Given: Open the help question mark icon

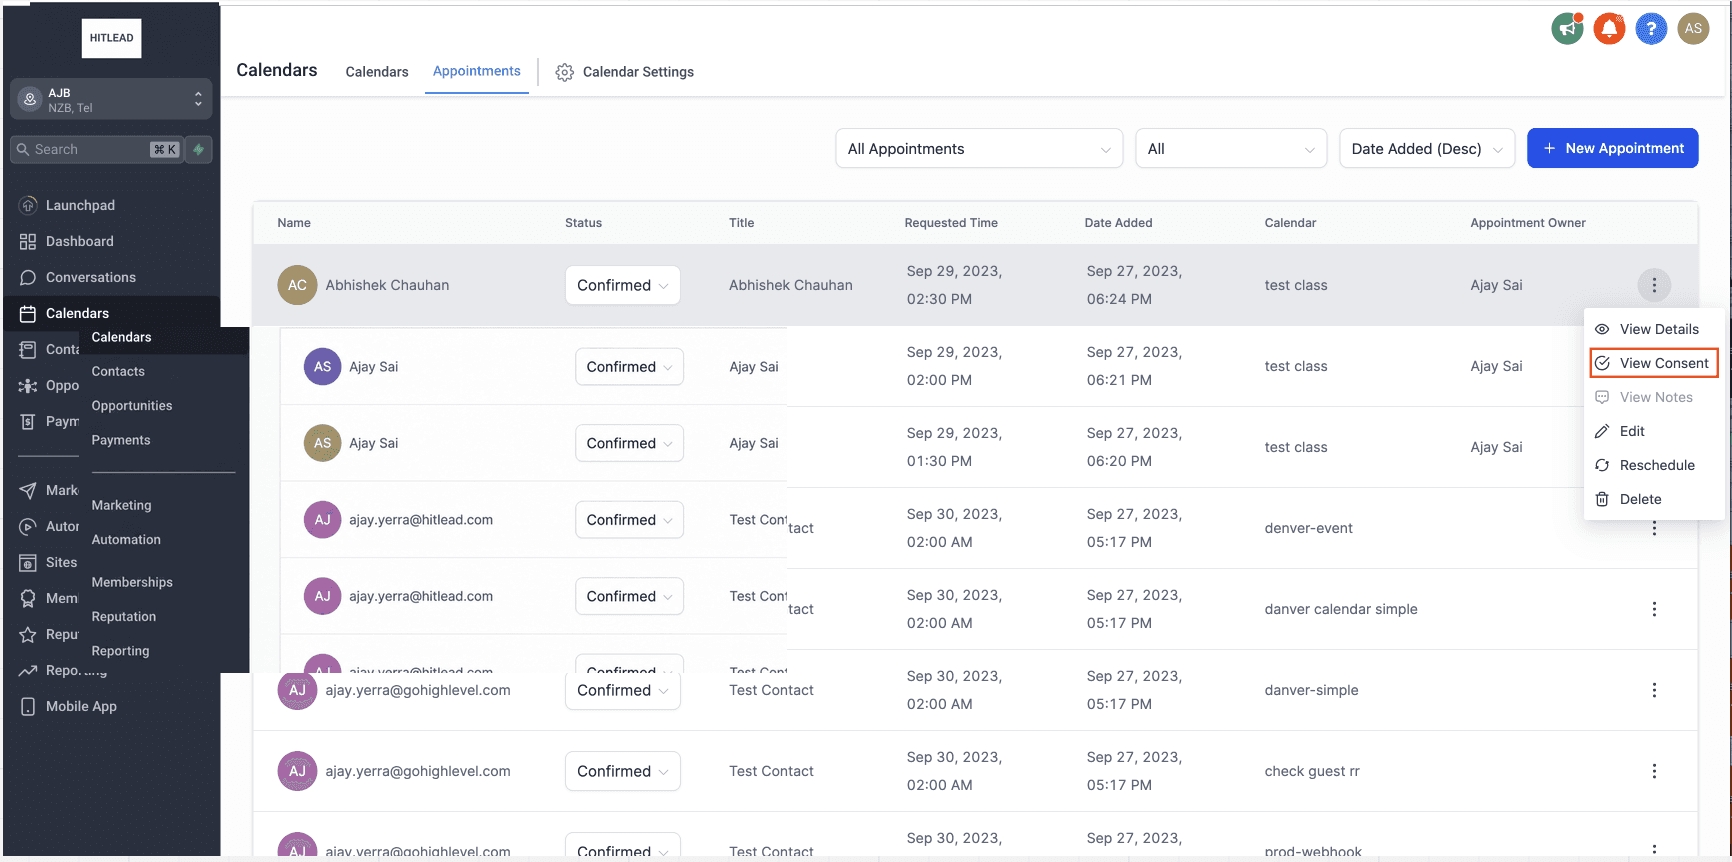Looking at the screenshot, I should (1651, 29).
